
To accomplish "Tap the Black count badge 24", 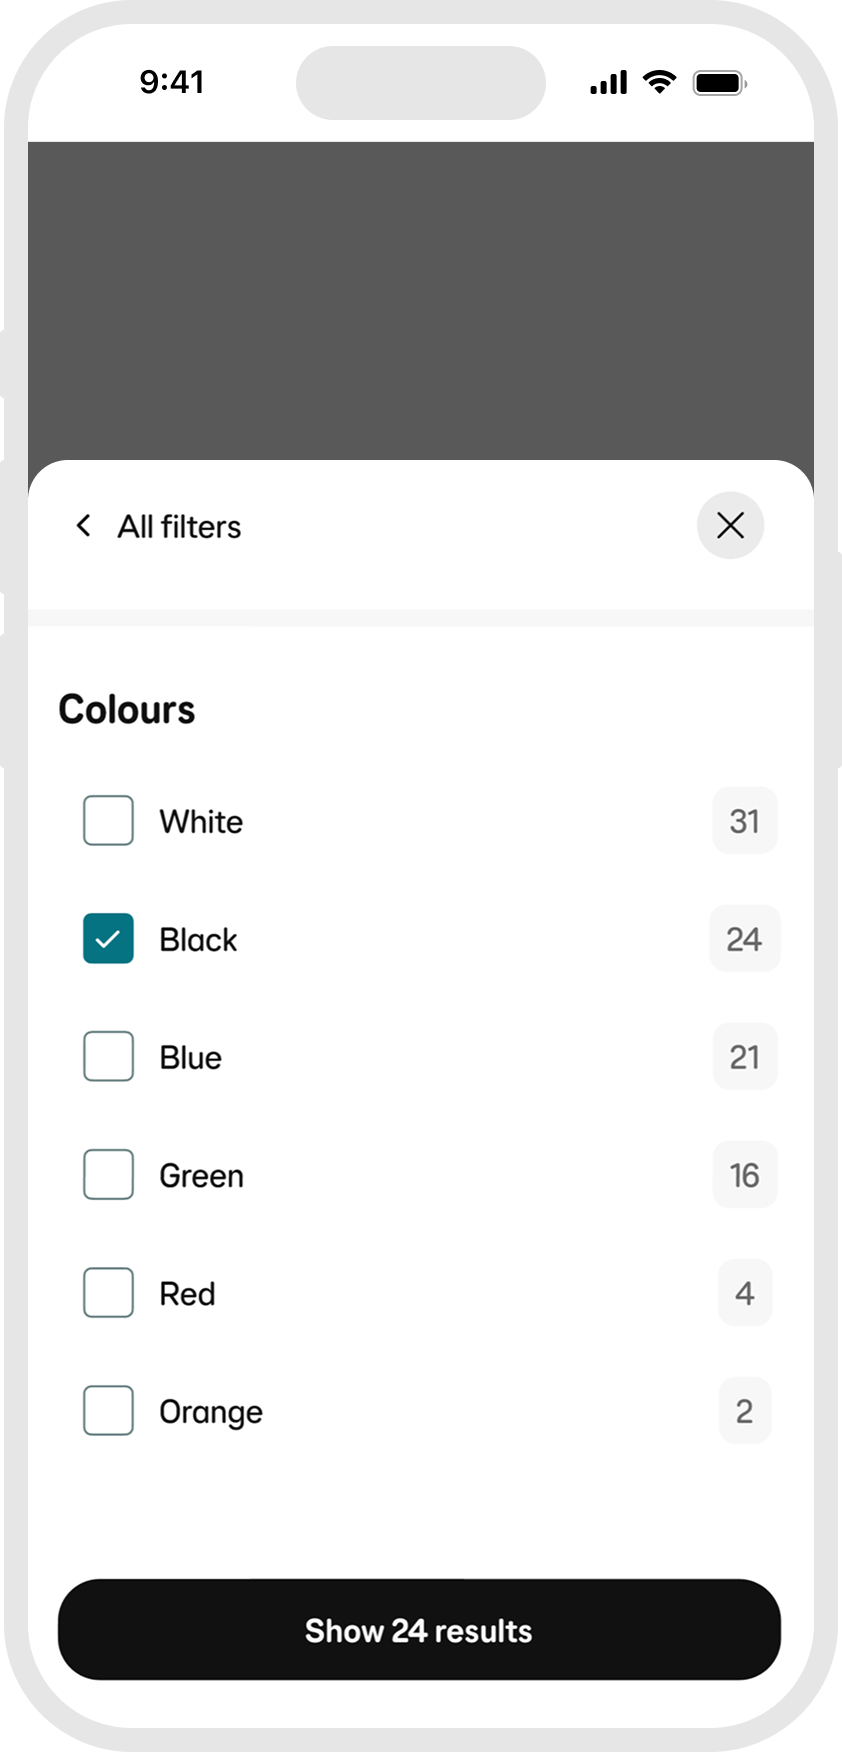I will tap(745, 939).
